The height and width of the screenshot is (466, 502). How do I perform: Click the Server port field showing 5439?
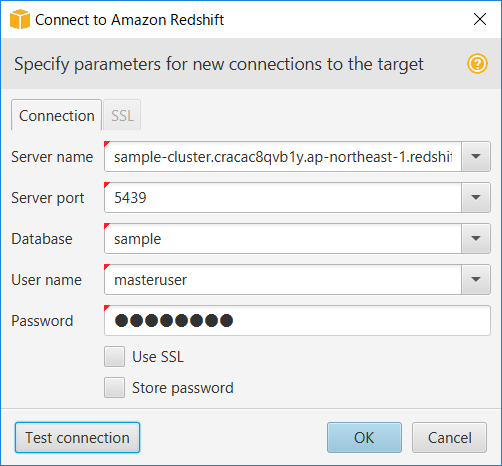pos(283,197)
